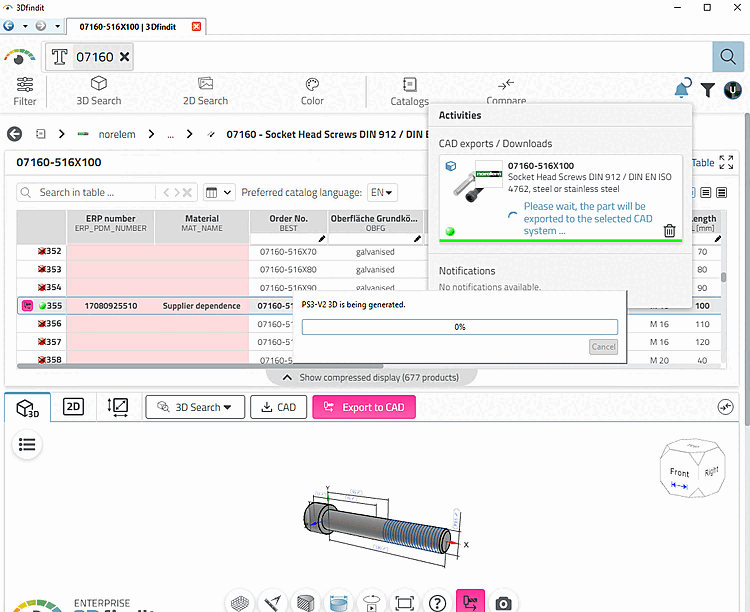Open the Filter settings panel
Screen dimensions: 750x612
[24, 91]
